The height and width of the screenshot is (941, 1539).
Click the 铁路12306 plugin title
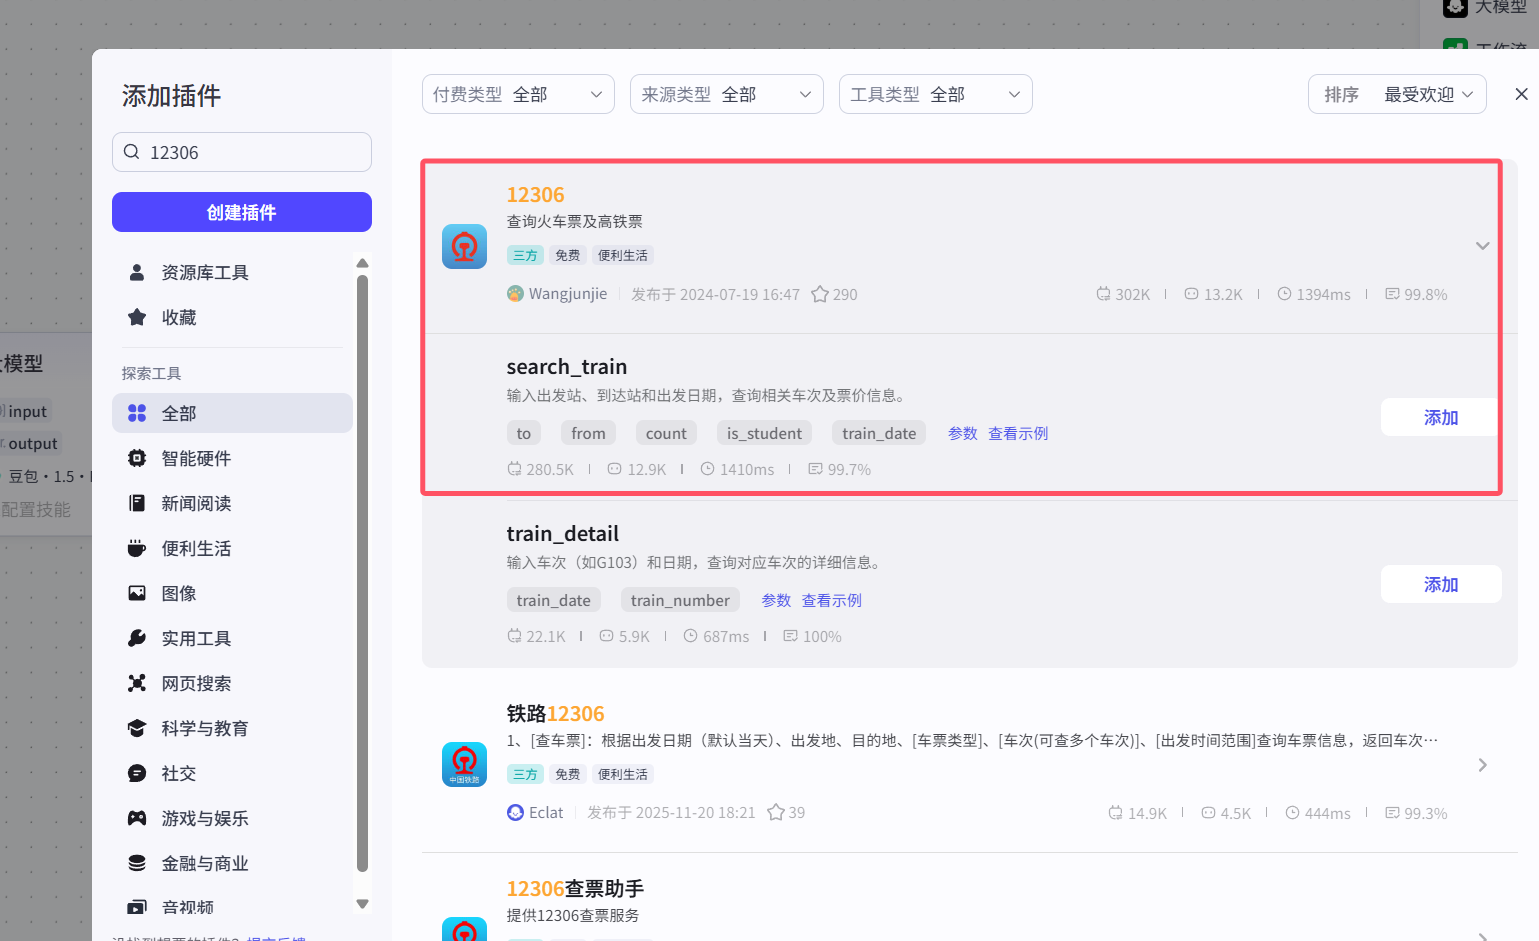coord(555,714)
